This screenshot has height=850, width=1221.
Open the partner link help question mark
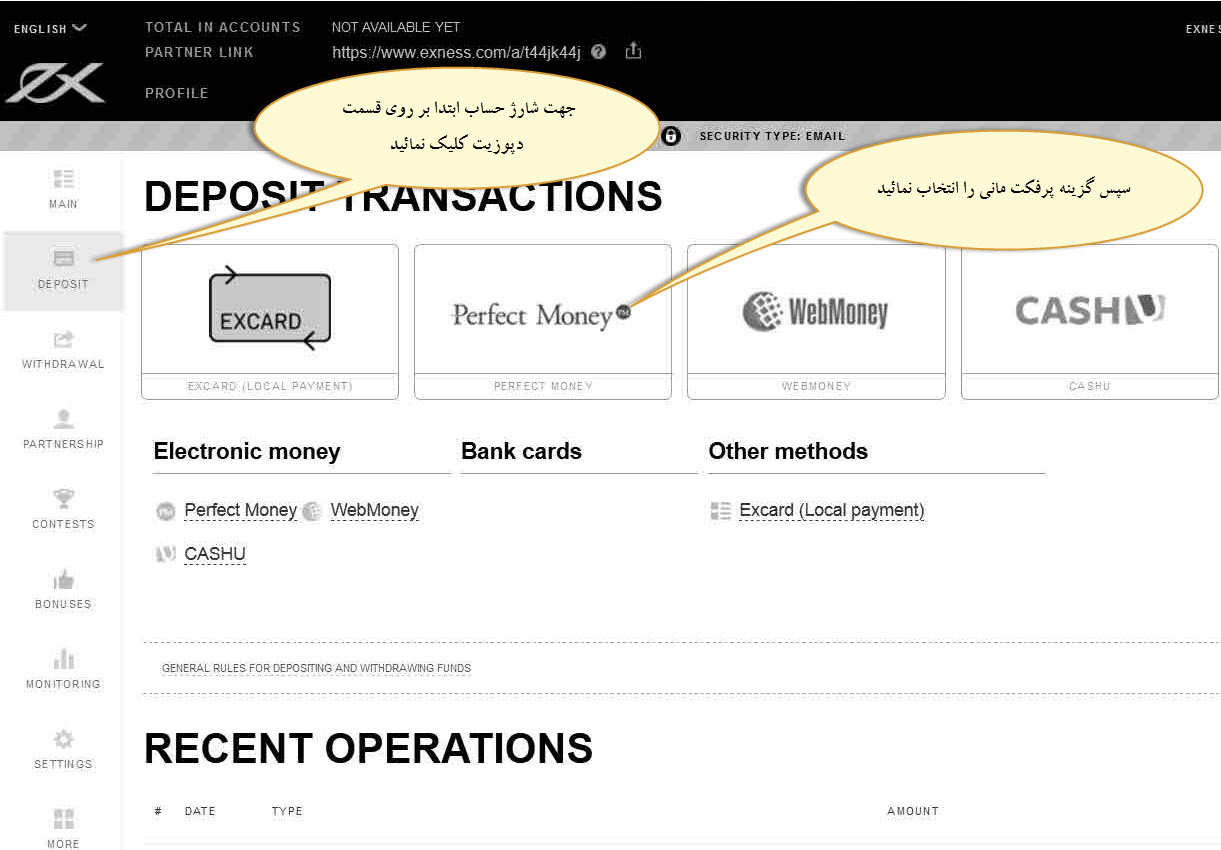(x=598, y=52)
